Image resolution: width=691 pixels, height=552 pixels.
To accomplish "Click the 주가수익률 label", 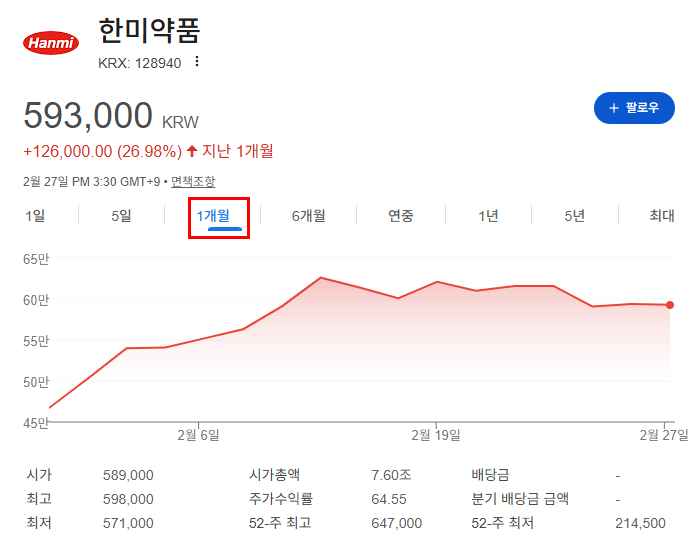I will point(281,499).
